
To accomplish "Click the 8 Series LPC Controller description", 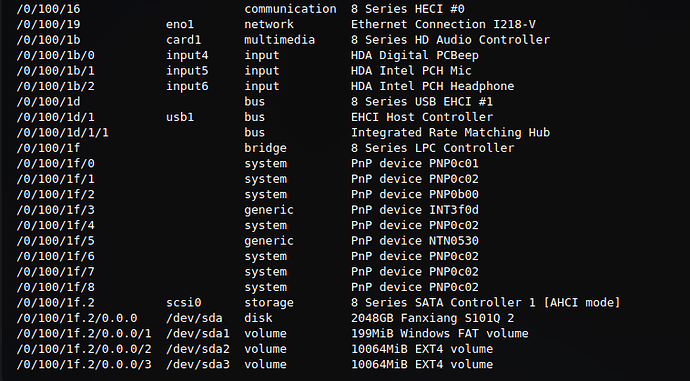I will [433, 148].
